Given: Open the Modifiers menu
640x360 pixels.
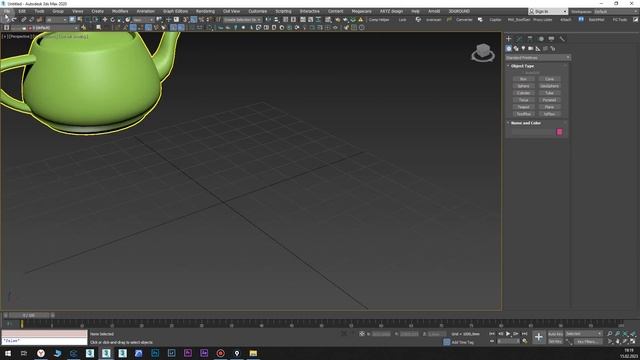Looking at the screenshot, I should [120, 11].
